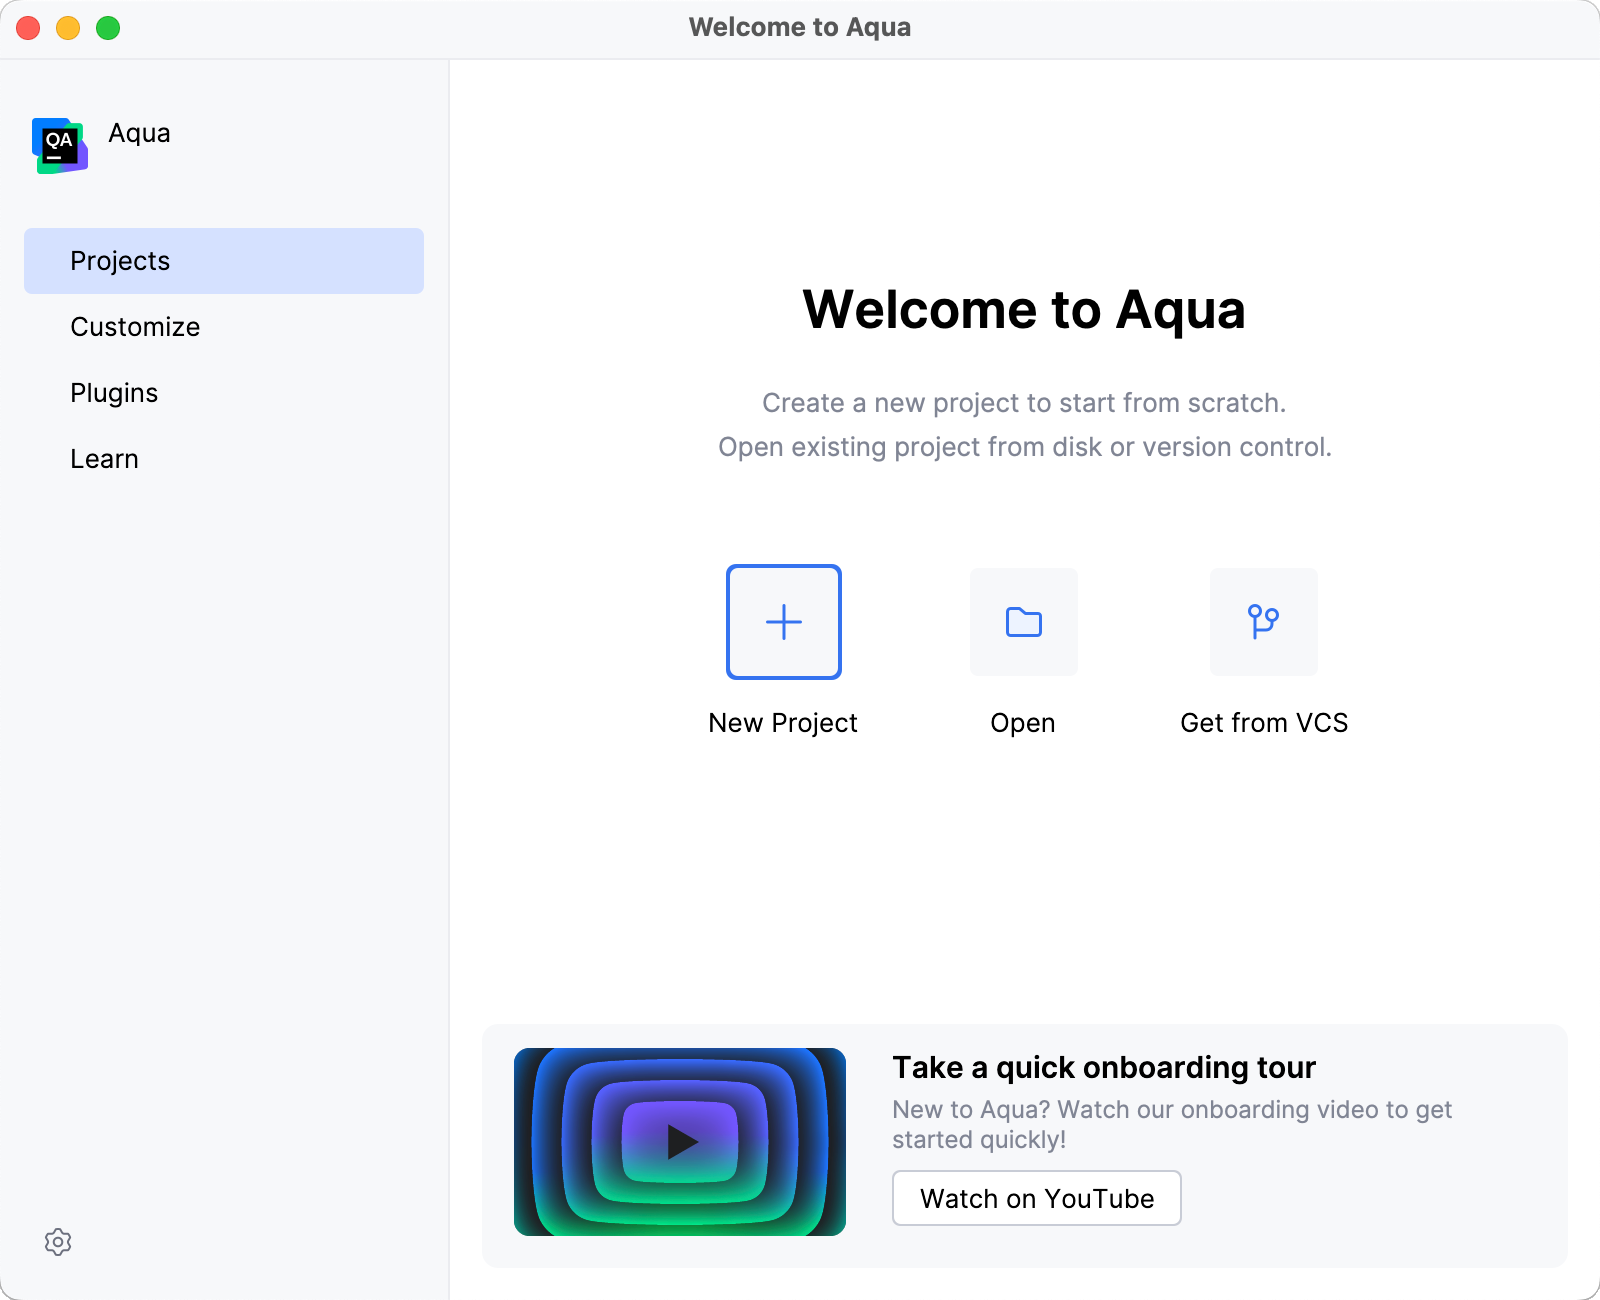1600x1300 pixels.
Task: Click the Open folder icon
Action: (1024, 622)
